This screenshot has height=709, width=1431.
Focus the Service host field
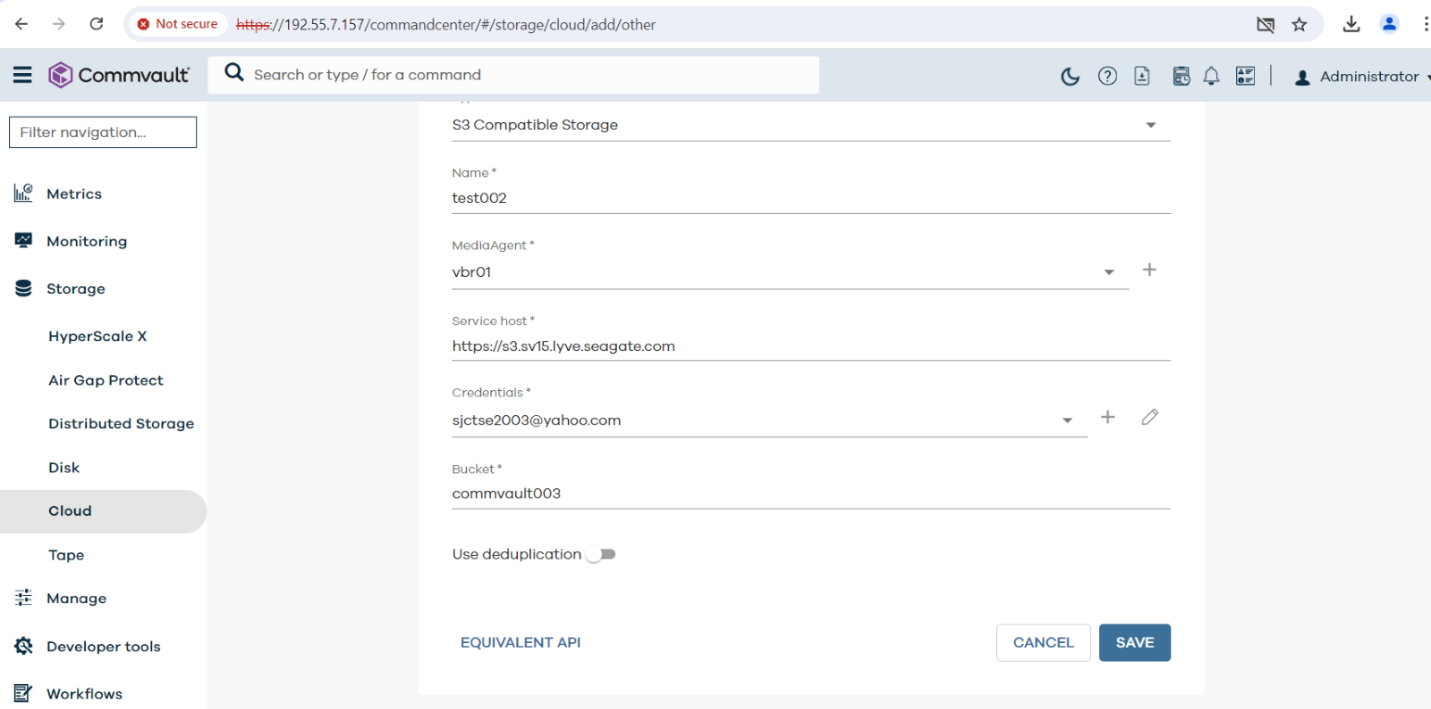pyautogui.click(x=811, y=346)
